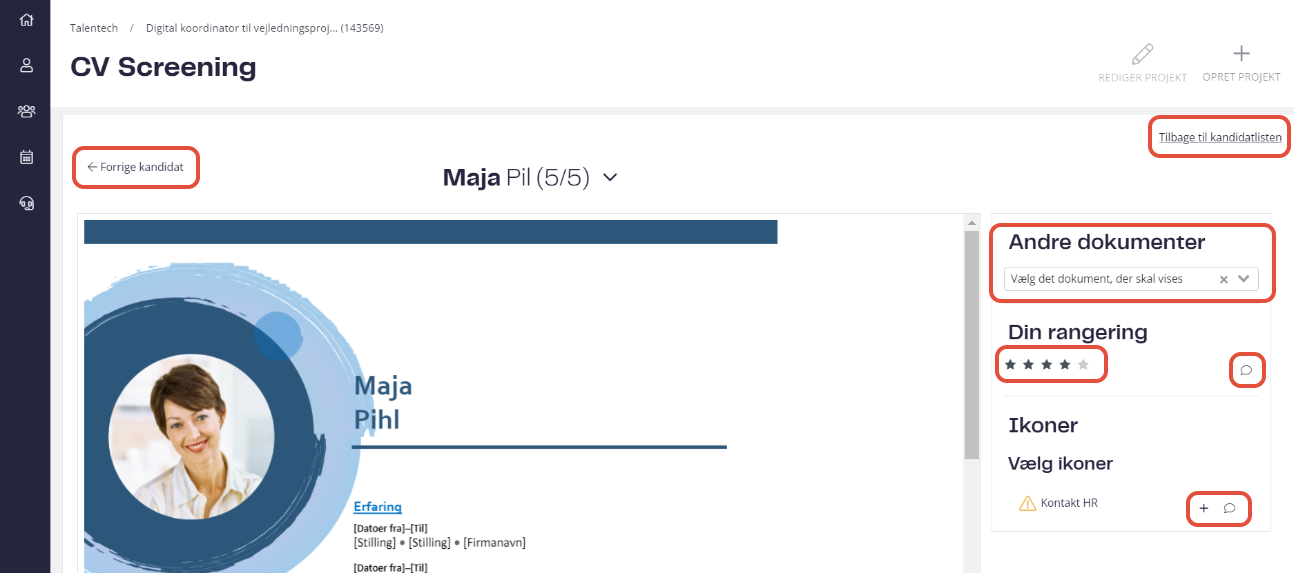The width and height of the screenshot is (1294, 573).
Task: Open Digital koordinator project breadcrumb
Action: 265,28
